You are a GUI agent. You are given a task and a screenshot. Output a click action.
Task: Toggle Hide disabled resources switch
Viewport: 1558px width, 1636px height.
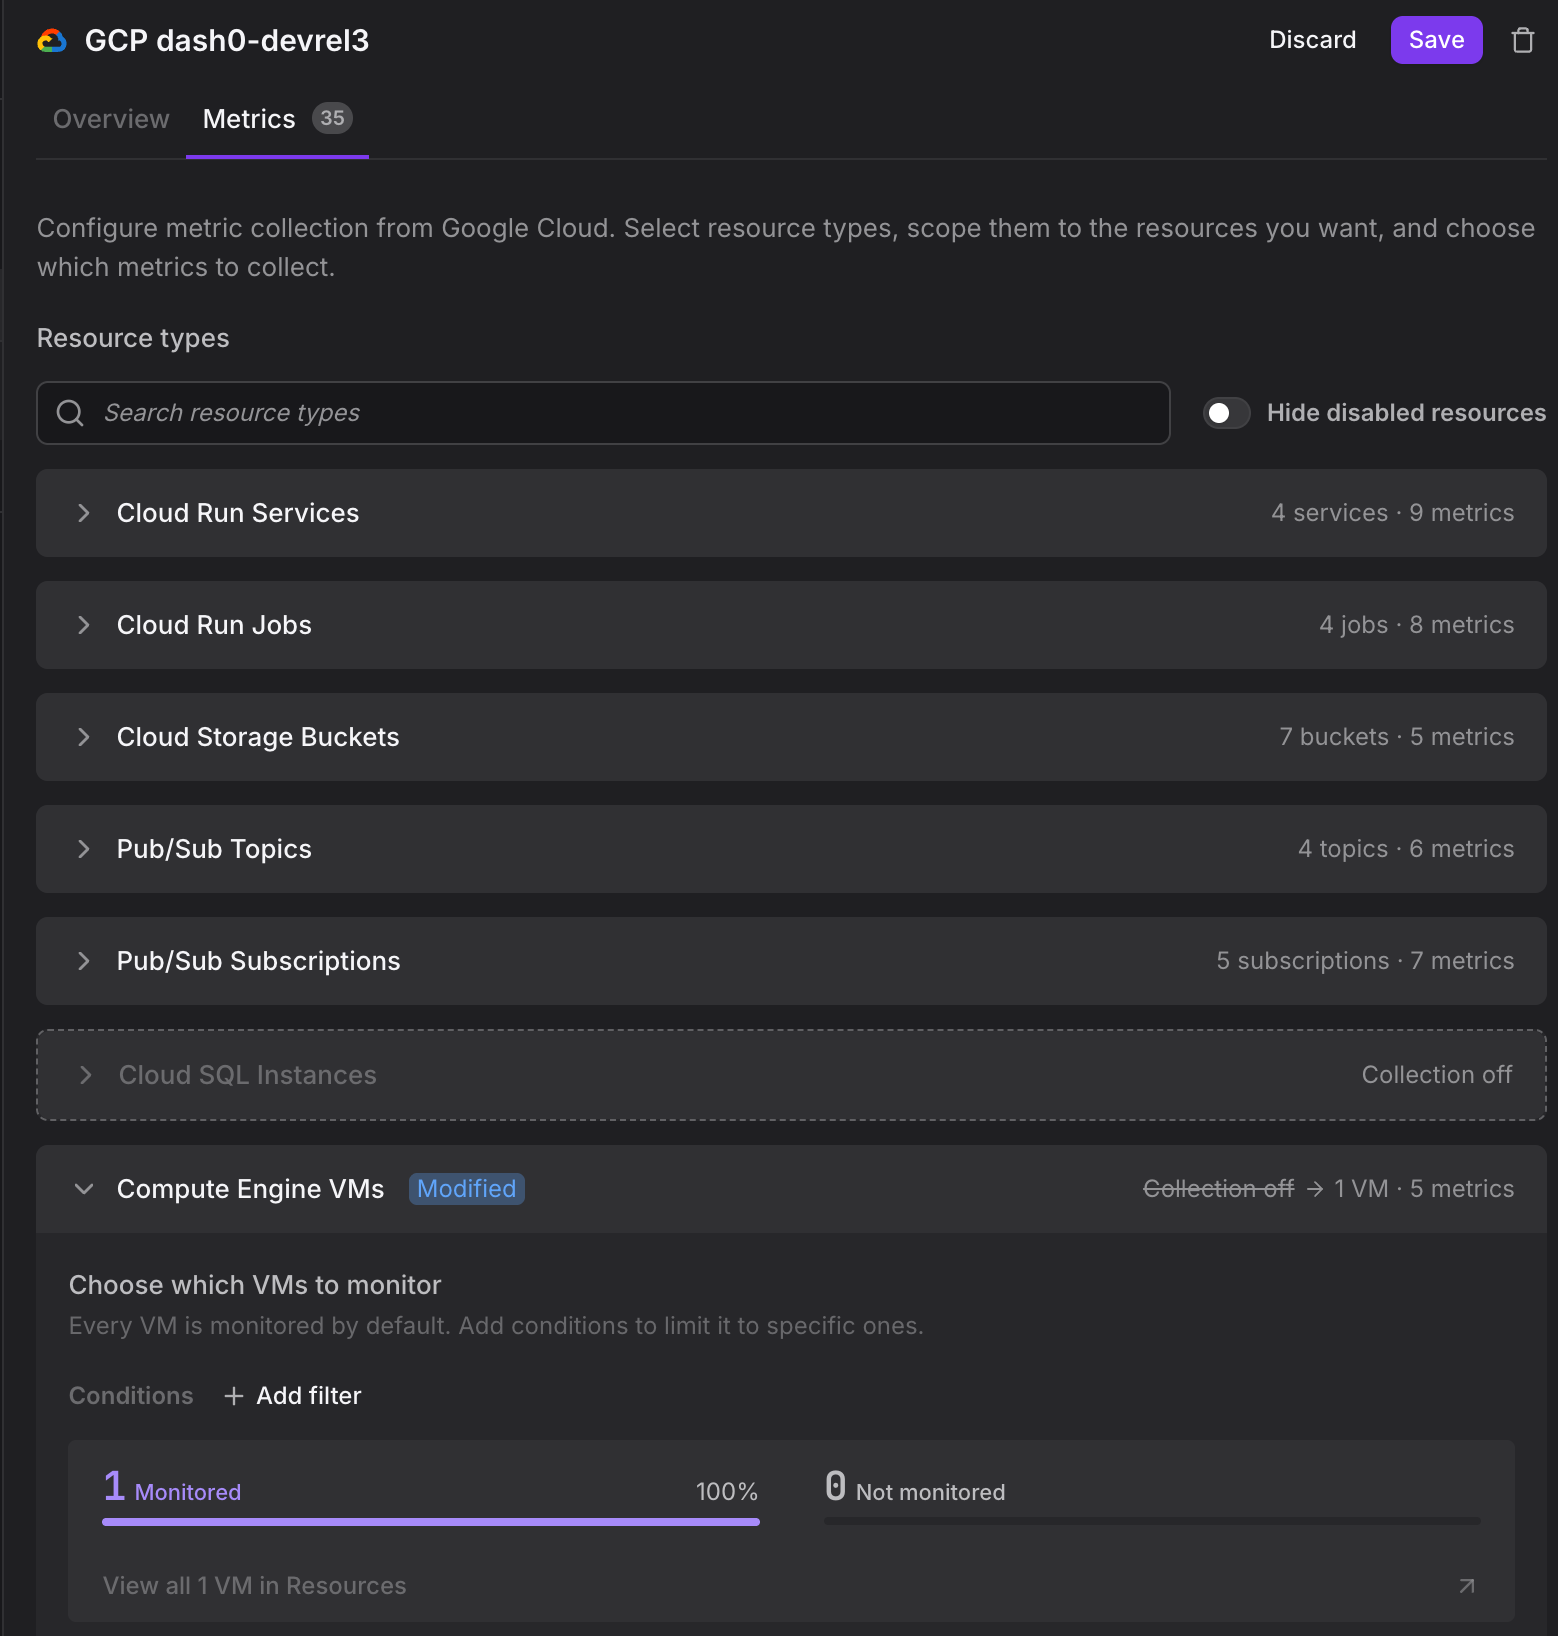(1226, 413)
